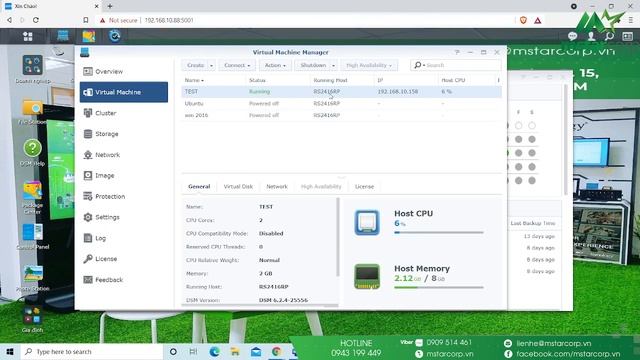The image size is (640, 360).
Task: Open the Protection section in sidebar
Action: tap(124, 196)
